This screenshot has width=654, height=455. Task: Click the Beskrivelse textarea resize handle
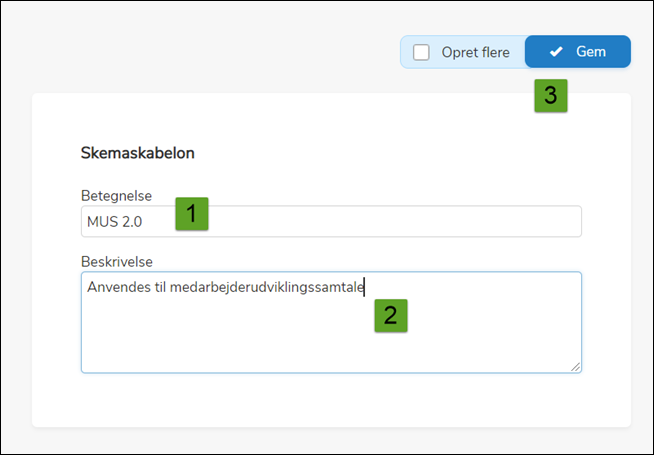click(575, 366)
